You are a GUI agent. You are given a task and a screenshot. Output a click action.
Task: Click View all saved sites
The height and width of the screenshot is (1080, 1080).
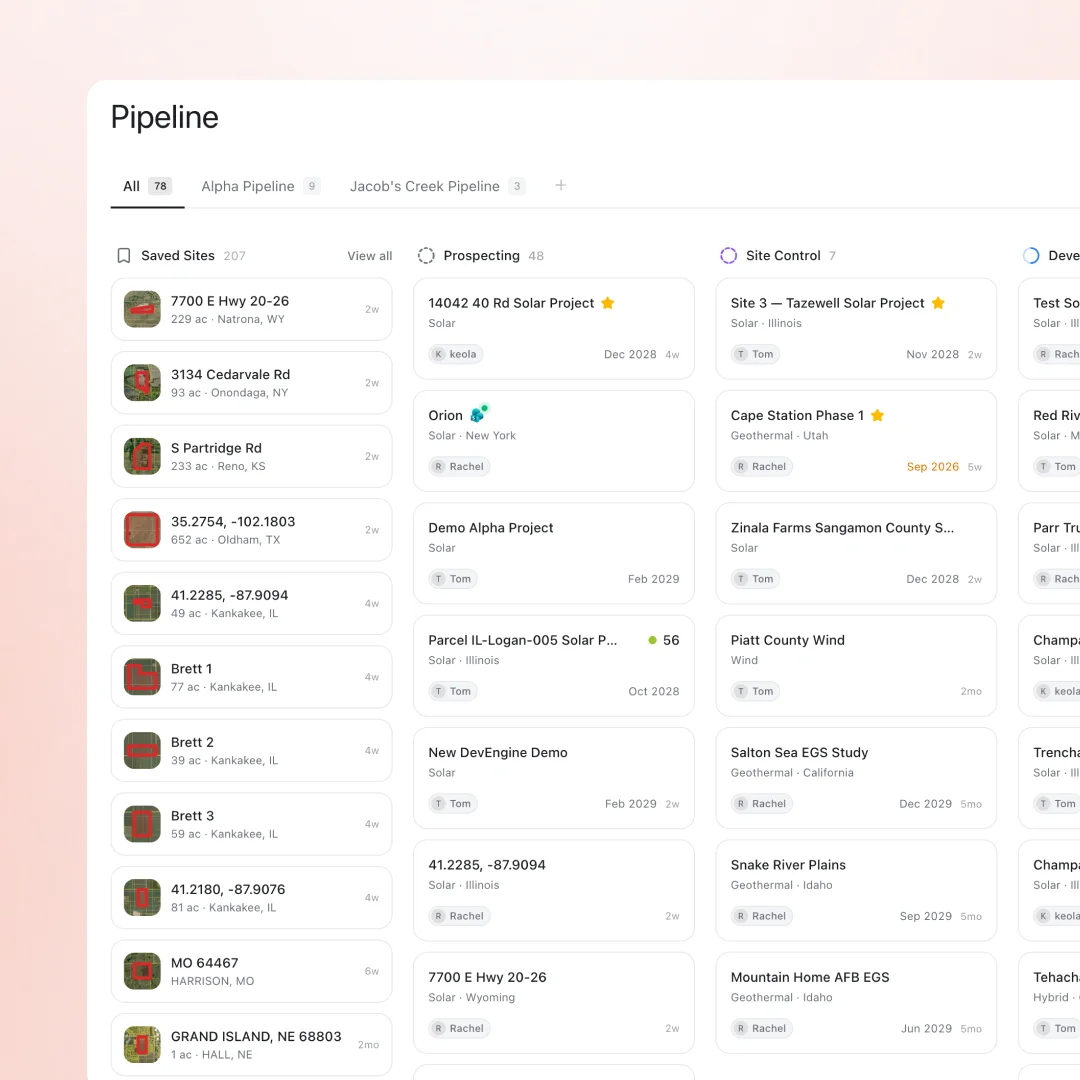pyautogui.click(x=370, y=256)
